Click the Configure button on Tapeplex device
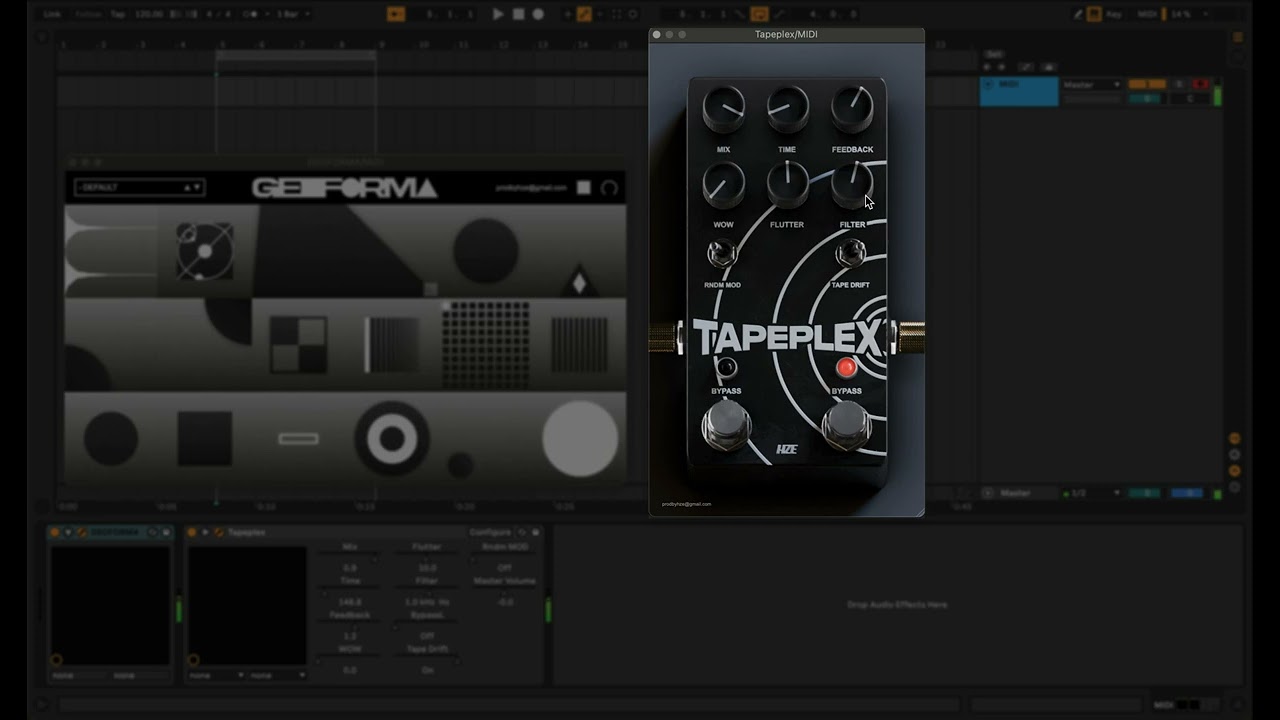 pyautogui.click(x=490, y=533)
